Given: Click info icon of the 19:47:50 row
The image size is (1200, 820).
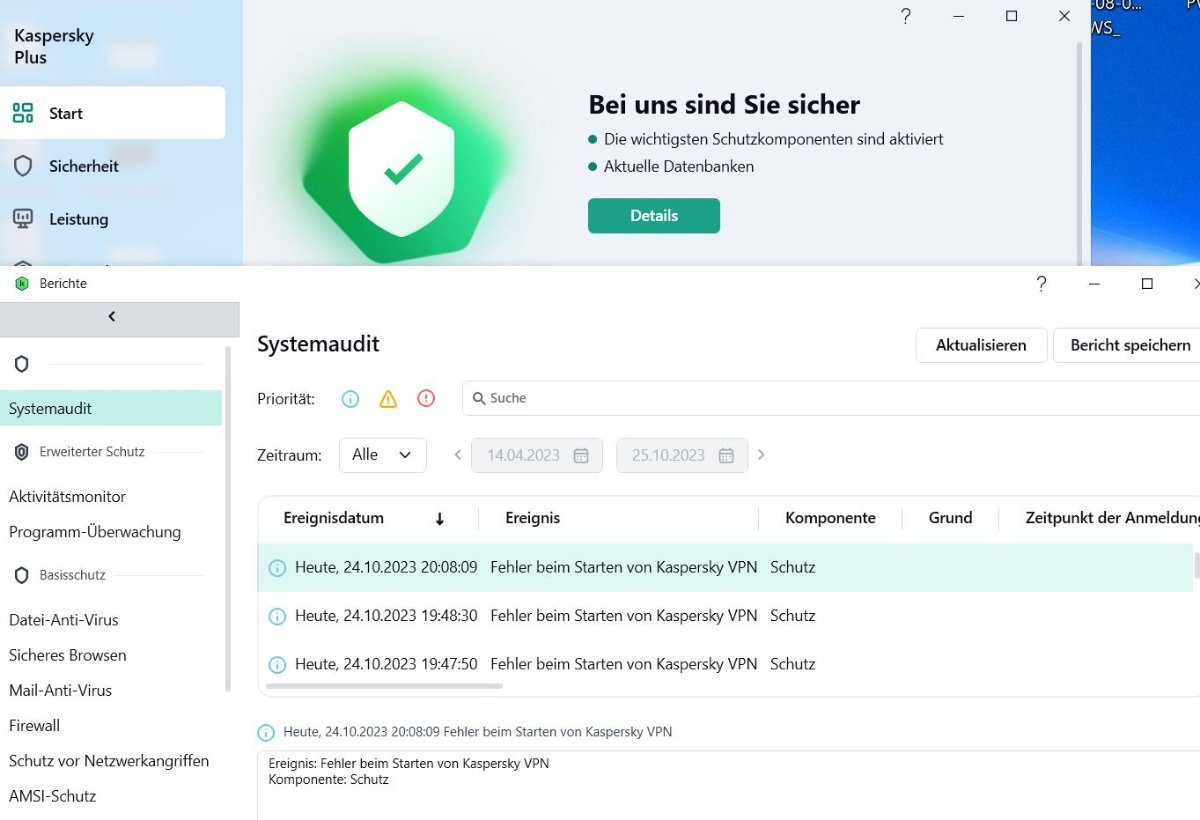Looking at the screenshot, I should (277, 665).
